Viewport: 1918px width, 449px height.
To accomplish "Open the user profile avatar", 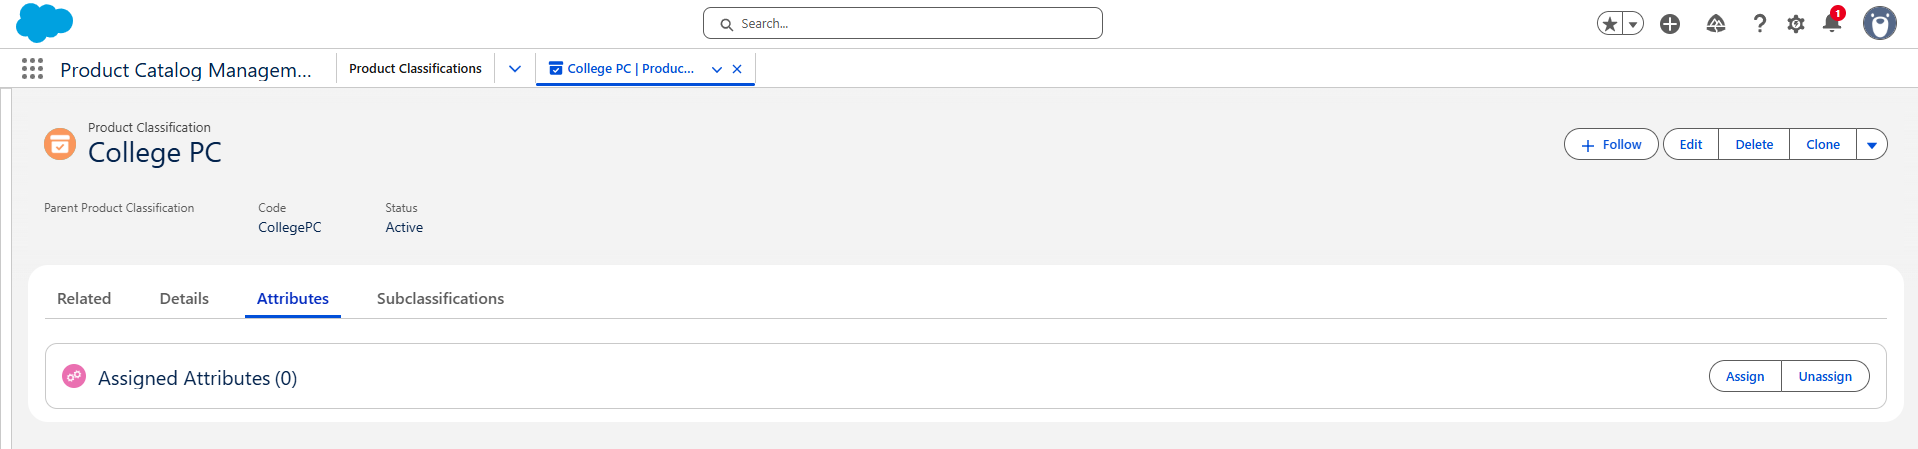I will [x=1879, y=23].
